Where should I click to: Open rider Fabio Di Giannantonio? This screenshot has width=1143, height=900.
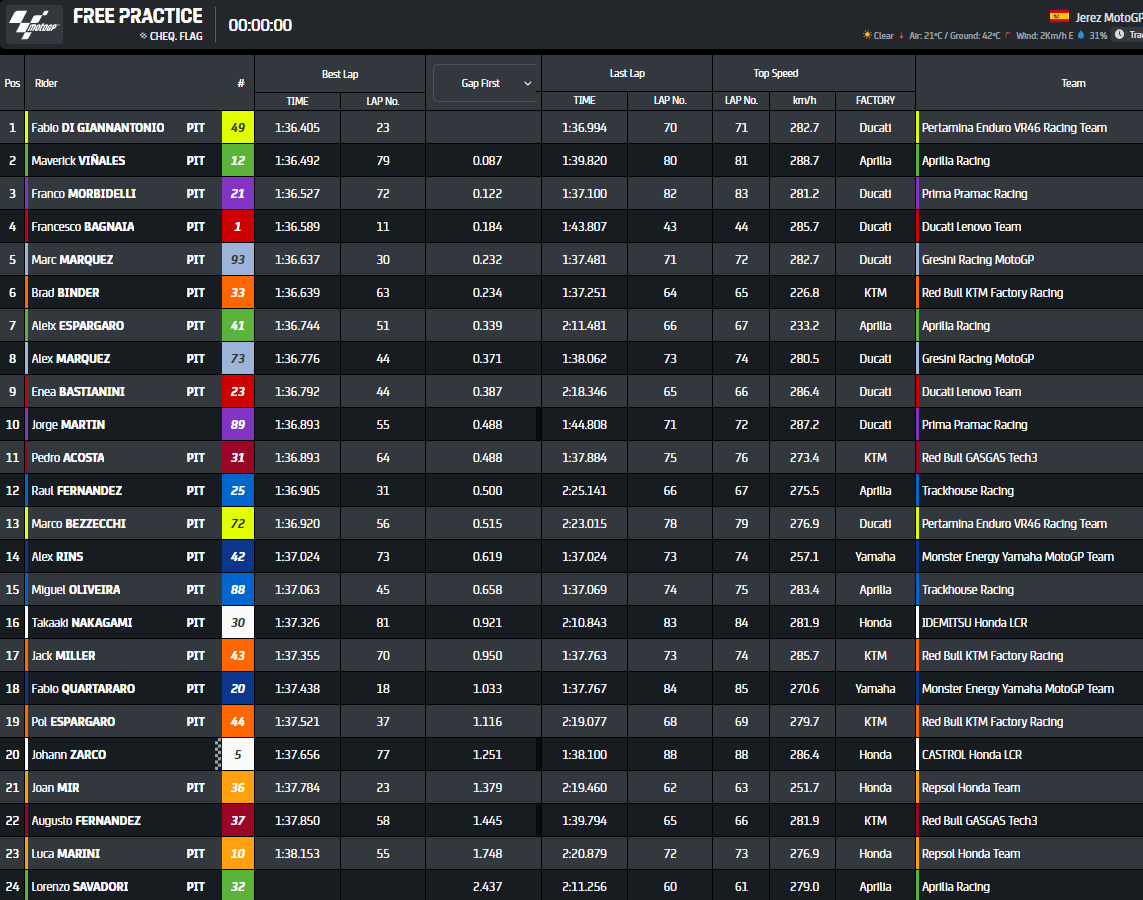98,128
